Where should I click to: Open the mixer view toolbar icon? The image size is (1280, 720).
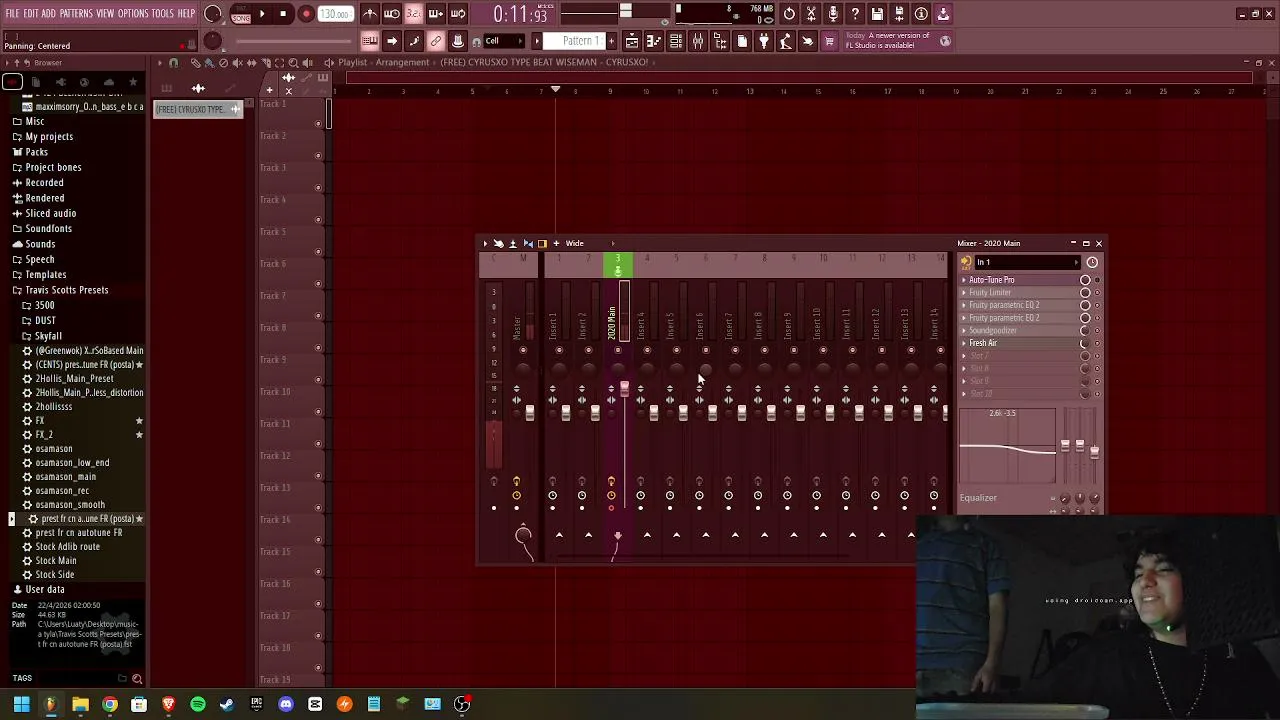tap(698, 41)
